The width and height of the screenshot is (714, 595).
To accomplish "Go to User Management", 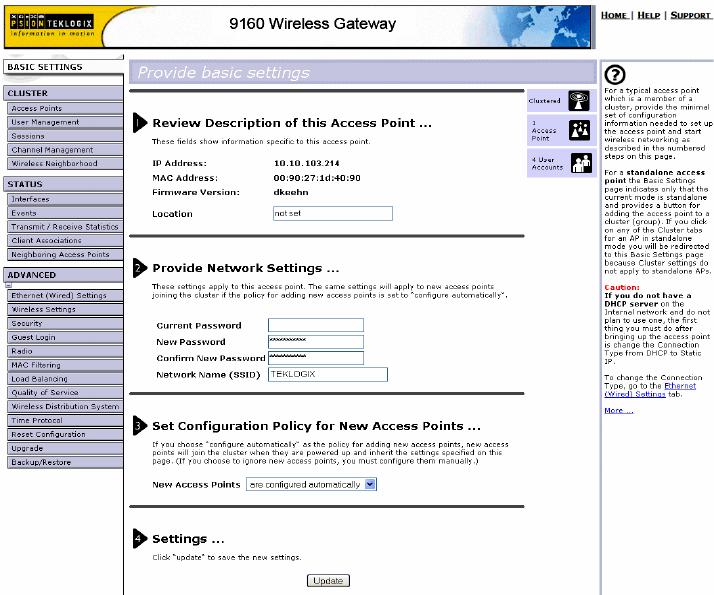I will pos(65,122).
